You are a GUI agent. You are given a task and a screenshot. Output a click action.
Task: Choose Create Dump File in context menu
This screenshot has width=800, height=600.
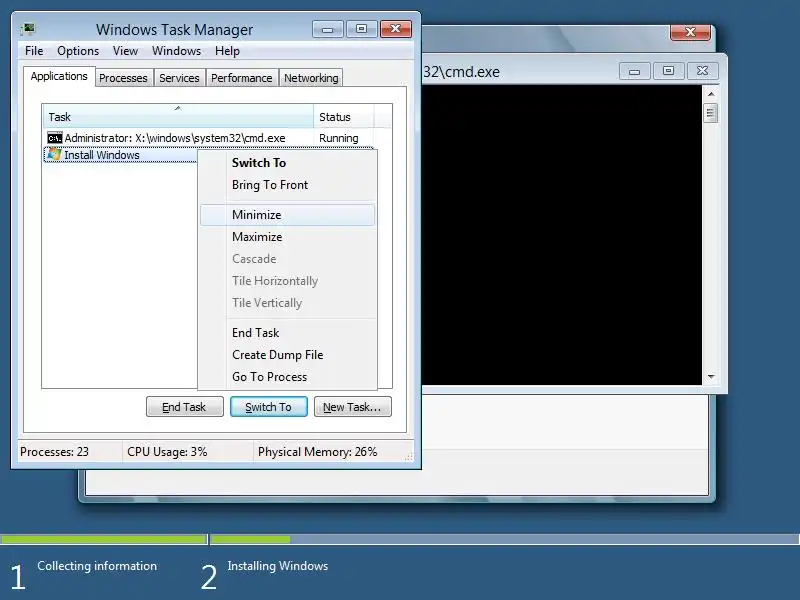point(288,355)
